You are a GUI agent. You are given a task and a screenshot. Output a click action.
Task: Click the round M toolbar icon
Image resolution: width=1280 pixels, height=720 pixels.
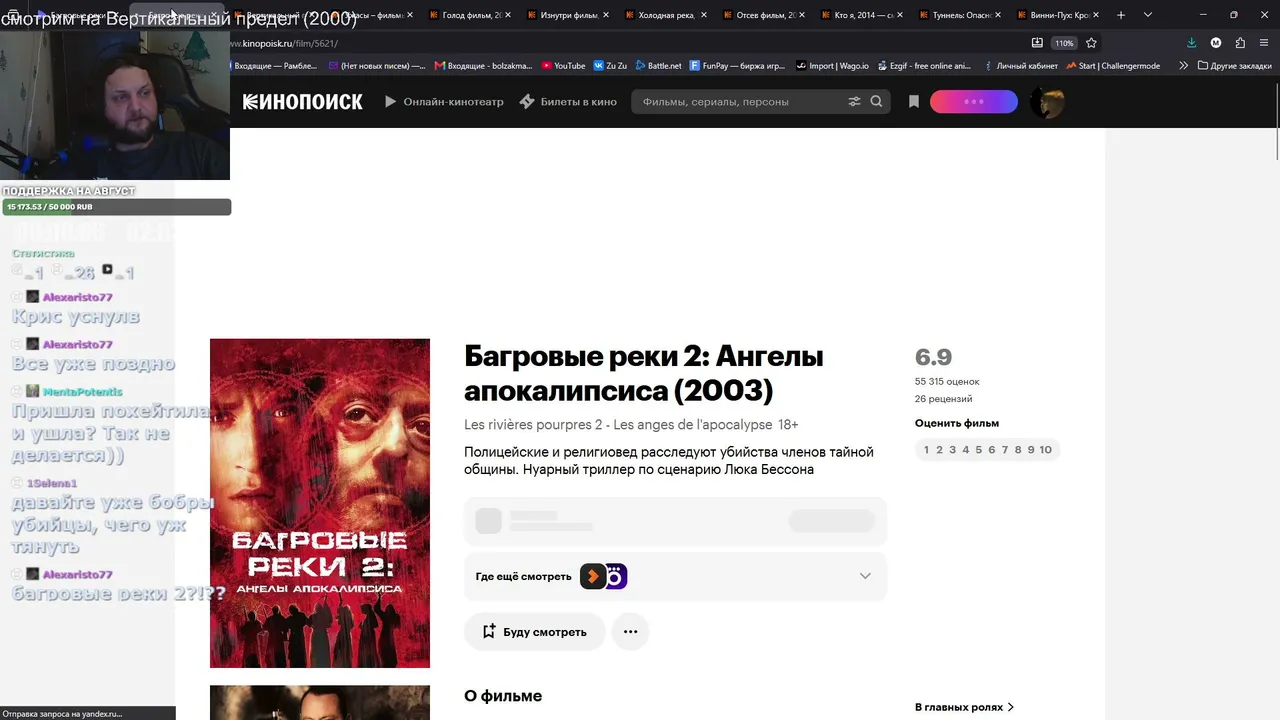pyautogui.click(x=1216, y=43)
